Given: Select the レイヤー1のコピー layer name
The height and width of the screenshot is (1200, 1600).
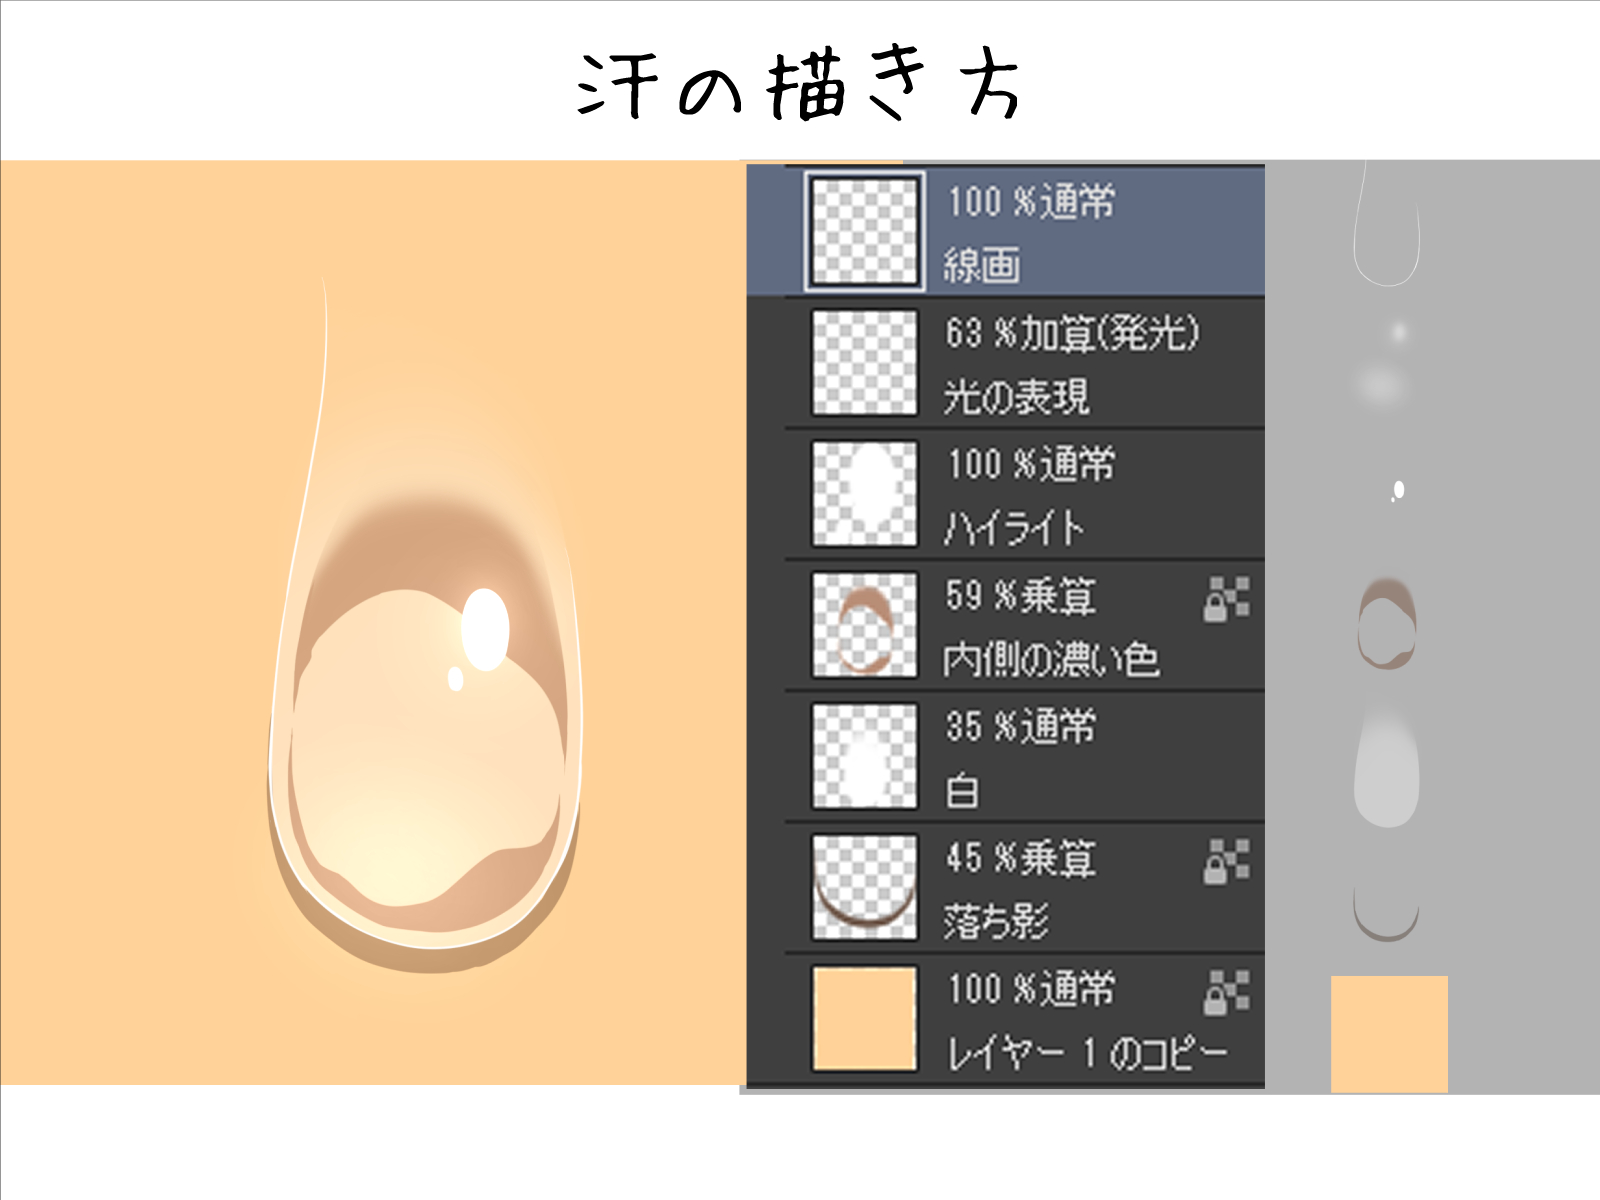Looking at the screenshot, I should pyautogui.click(x=1087, y=1053).
